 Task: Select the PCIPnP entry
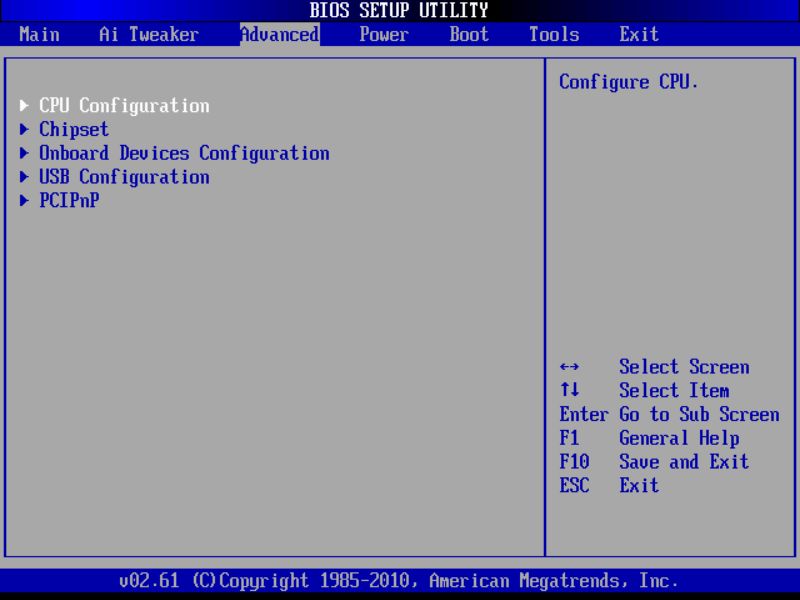click(x=67, y=201)
